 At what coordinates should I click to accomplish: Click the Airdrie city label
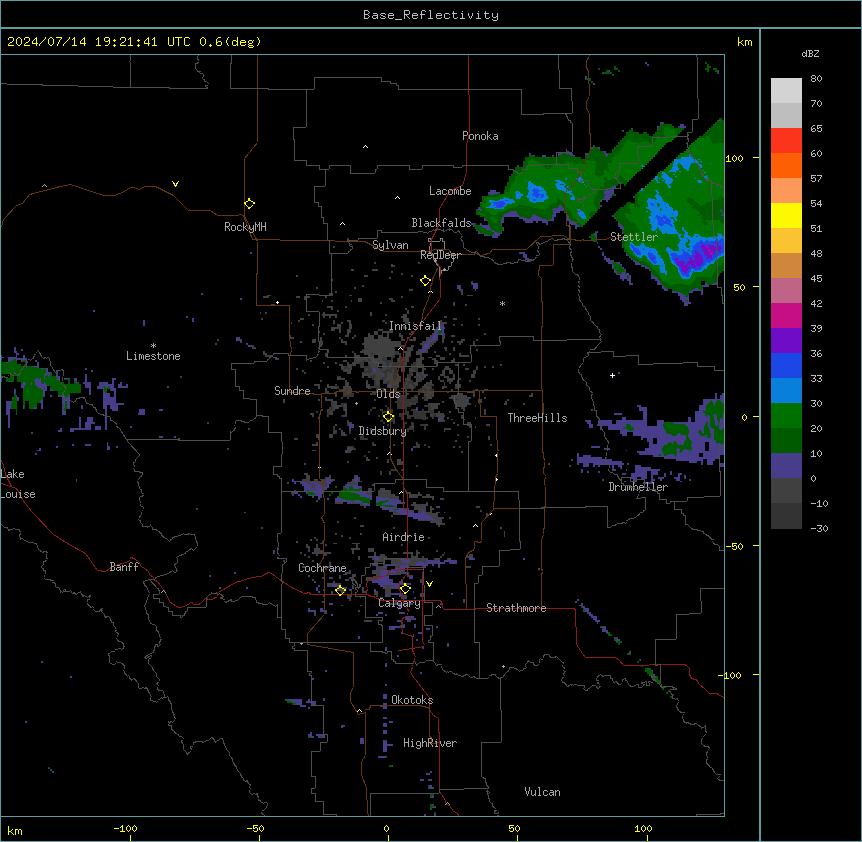click(403, 537)
